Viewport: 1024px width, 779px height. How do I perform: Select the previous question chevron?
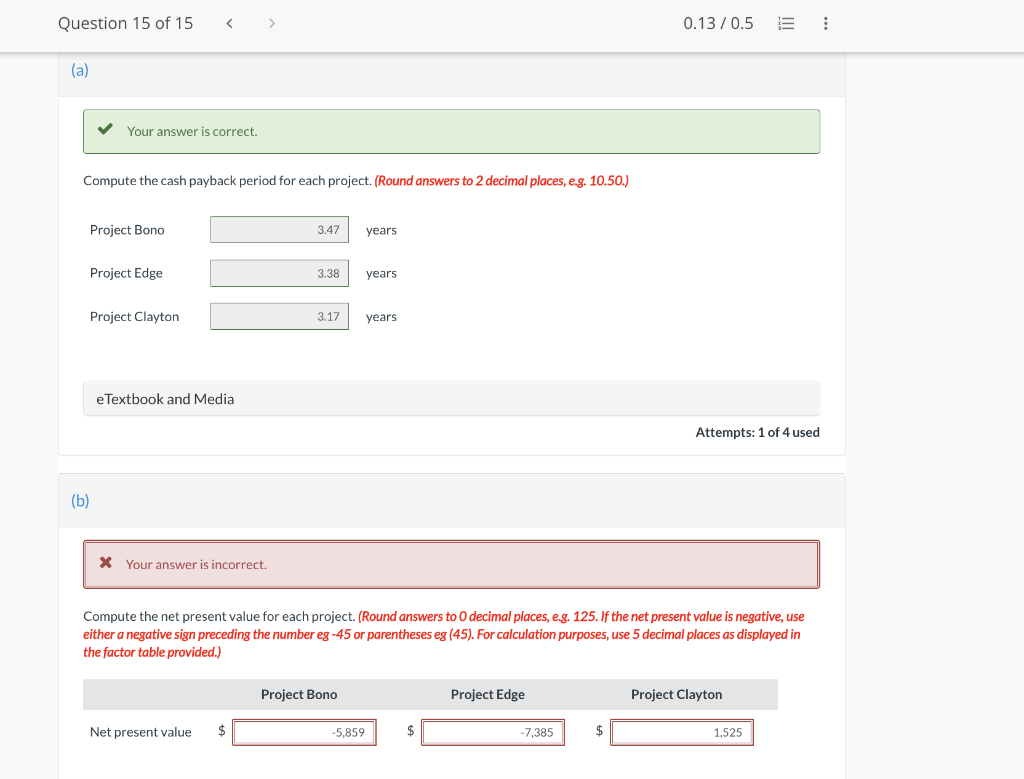(x=228, y=22)
